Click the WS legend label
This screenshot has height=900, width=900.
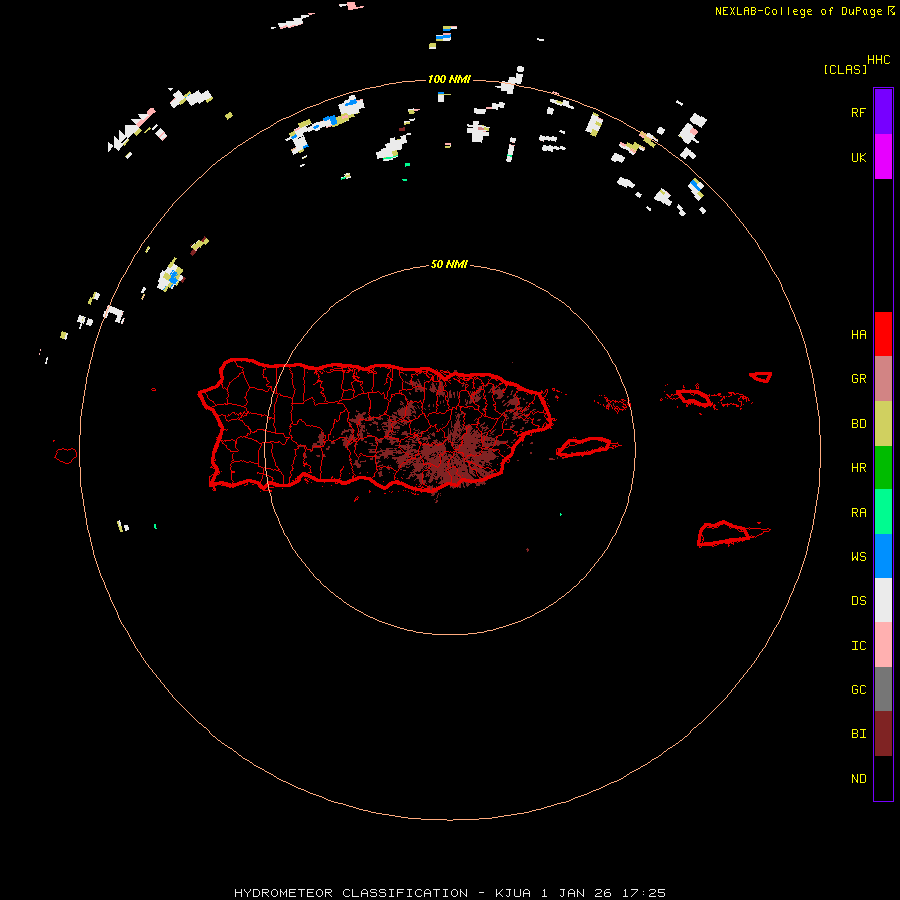pyautogui.click(x=858, y=557)
